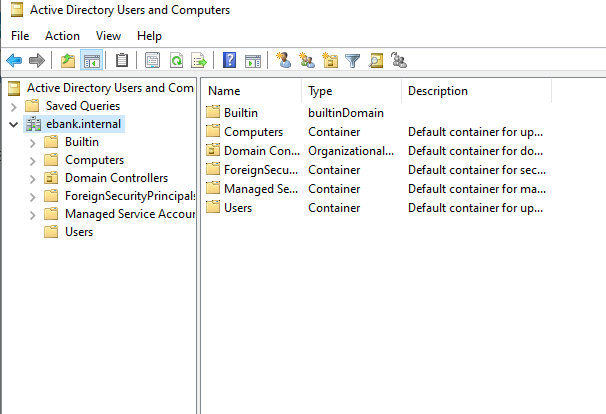
Task: Select the ebank.internal label in the tree
Action: [x=83, y=124]
